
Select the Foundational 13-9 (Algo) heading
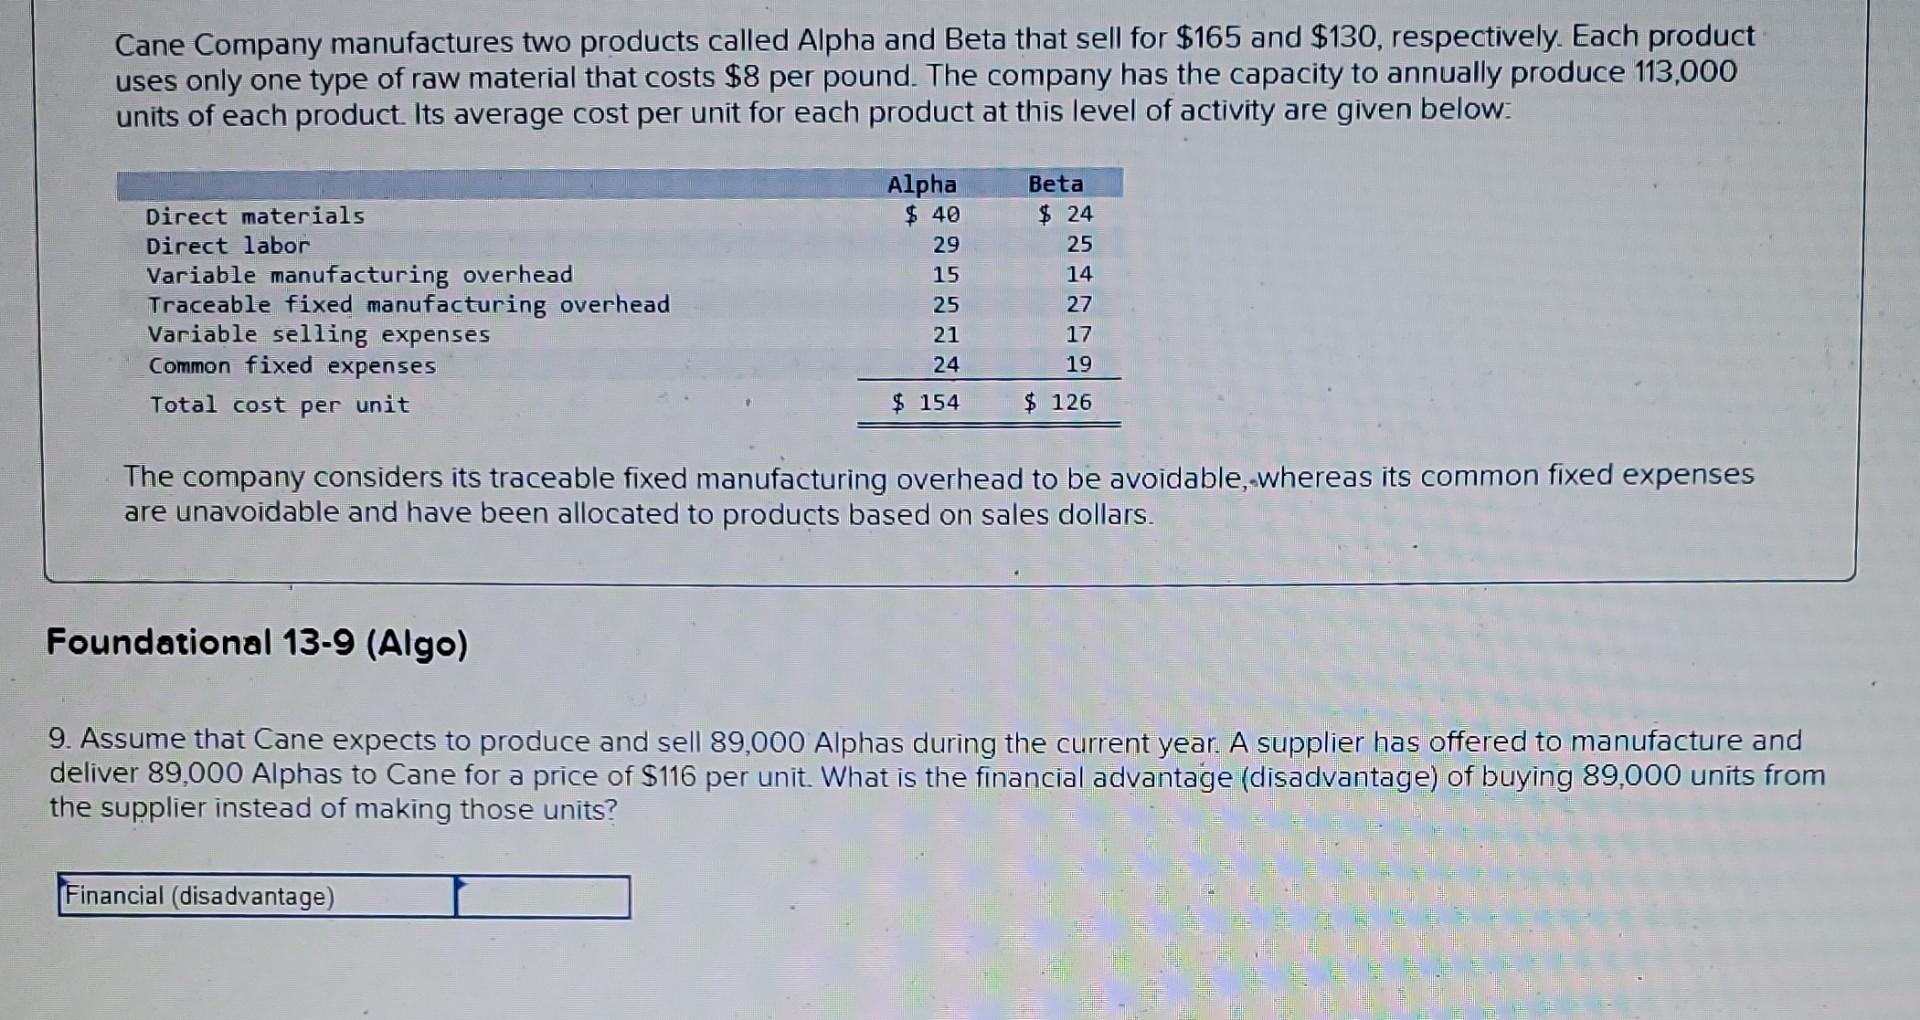255,644
